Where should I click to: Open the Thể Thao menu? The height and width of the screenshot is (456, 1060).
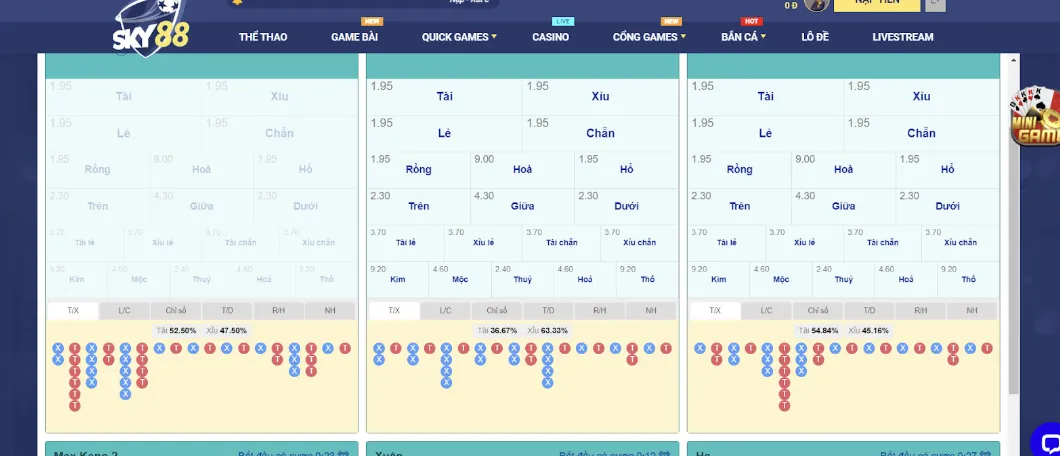[x=263, y=37]
